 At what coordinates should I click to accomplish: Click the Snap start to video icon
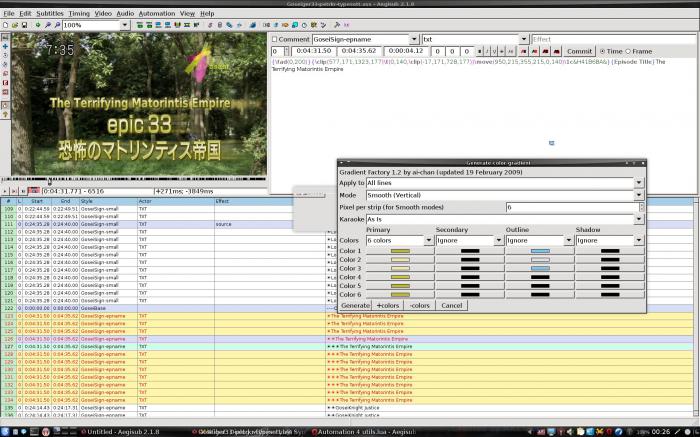coord(158,25)
